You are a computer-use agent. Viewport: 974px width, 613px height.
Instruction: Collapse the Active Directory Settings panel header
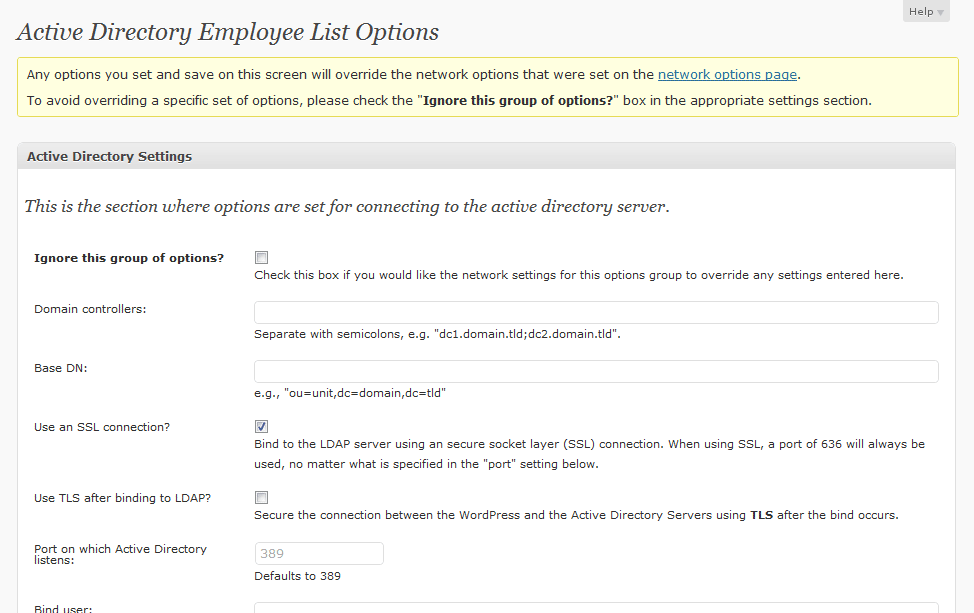pyautogui.click(x=486, y=156)
